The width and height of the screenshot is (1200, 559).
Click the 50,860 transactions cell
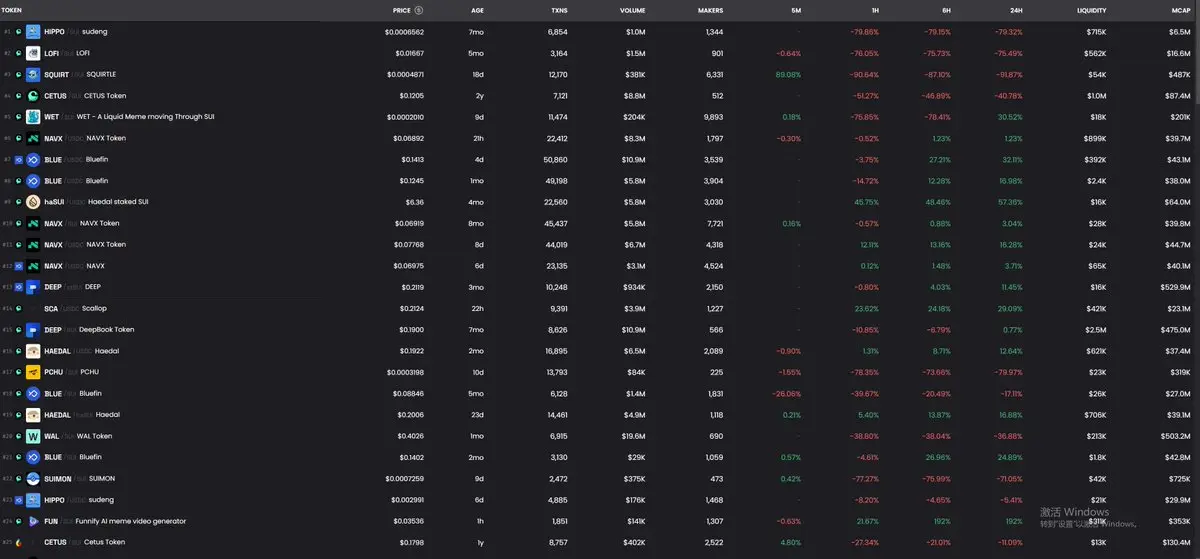coord(555,160)
